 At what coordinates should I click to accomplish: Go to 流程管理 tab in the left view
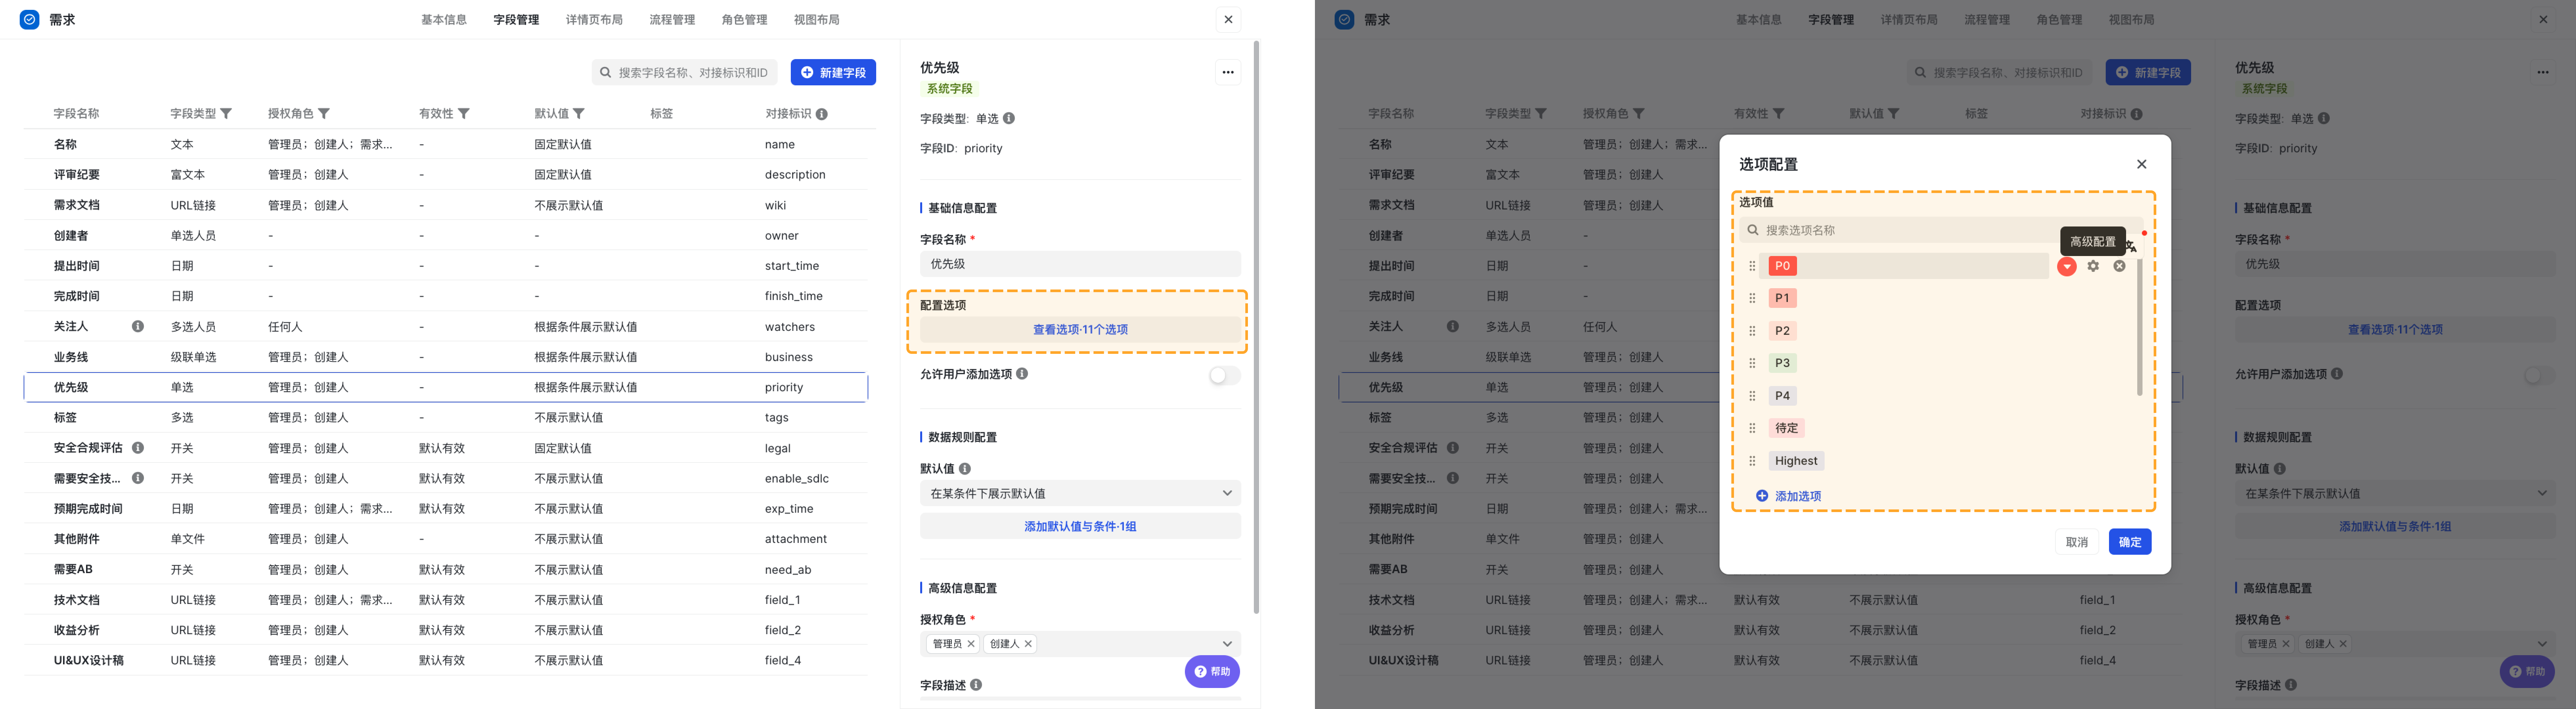coord(672,20)
